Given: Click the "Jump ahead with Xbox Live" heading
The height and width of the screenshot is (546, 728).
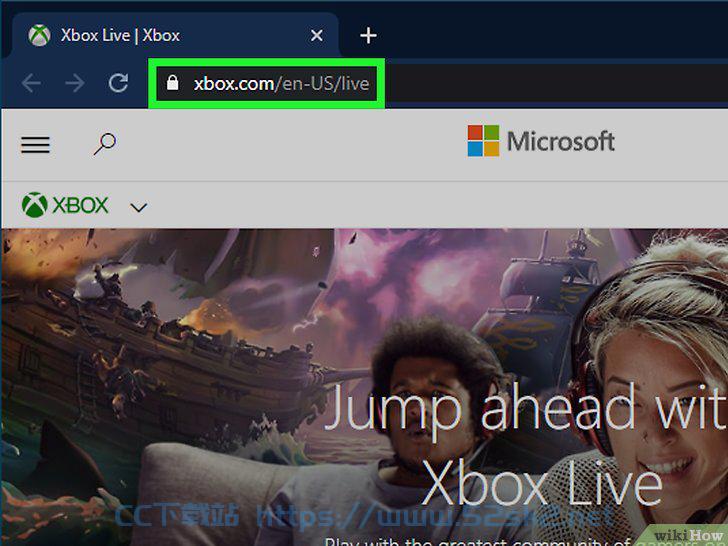Looking at the screenshot, I should pyautogui.click(x=526, y=446).
